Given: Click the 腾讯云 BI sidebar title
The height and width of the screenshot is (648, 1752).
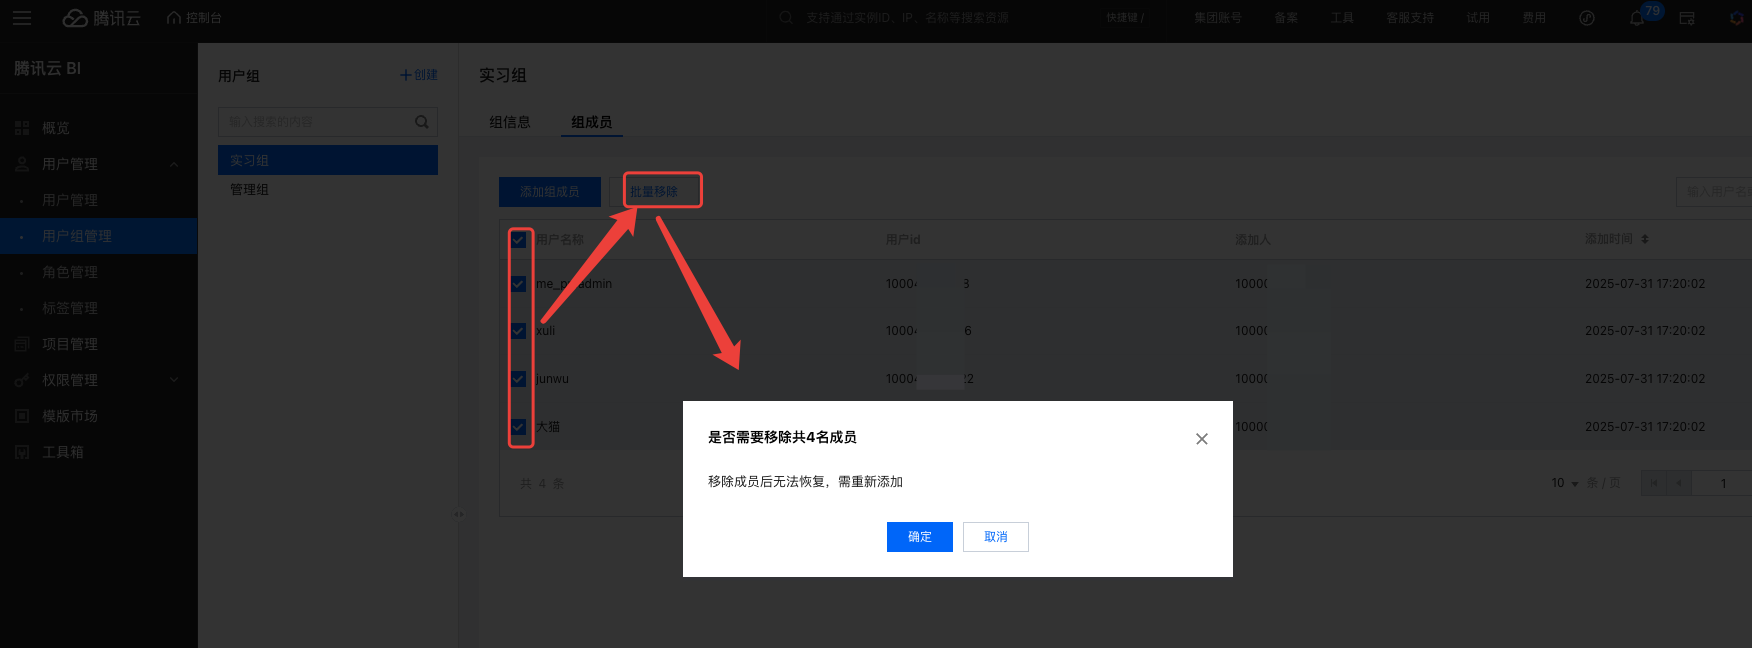Looking at the screenshot, I should (48, 68).
